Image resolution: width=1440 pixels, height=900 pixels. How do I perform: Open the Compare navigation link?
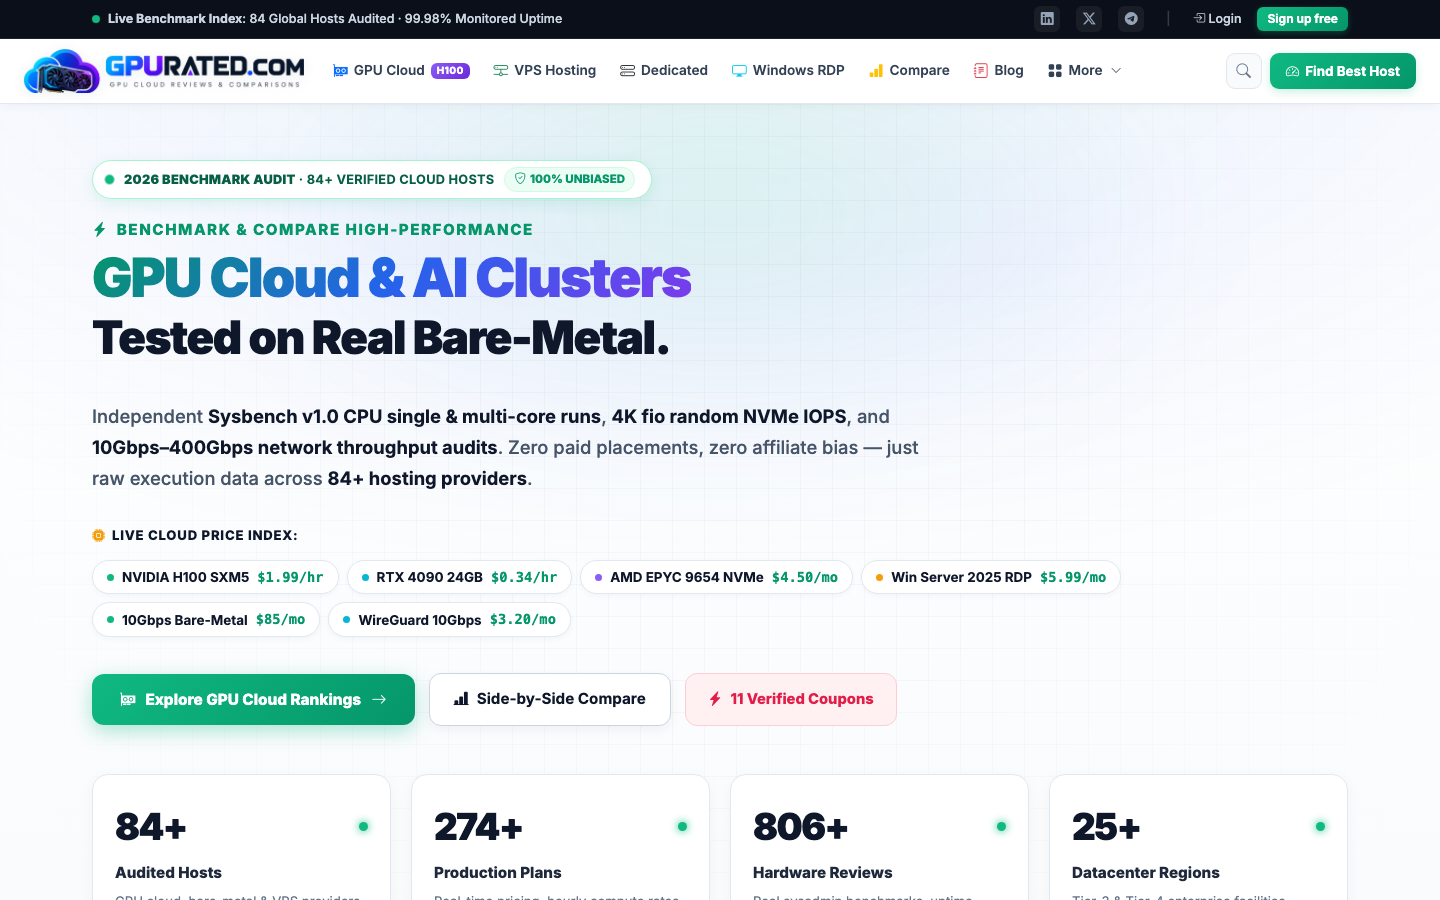click(x=909, y=70)
